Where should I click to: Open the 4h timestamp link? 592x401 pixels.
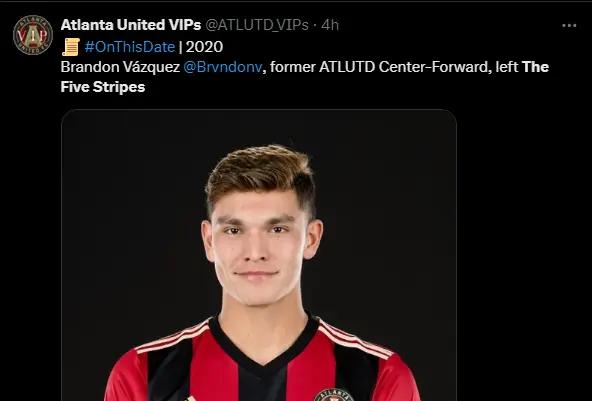pos(330,25)
